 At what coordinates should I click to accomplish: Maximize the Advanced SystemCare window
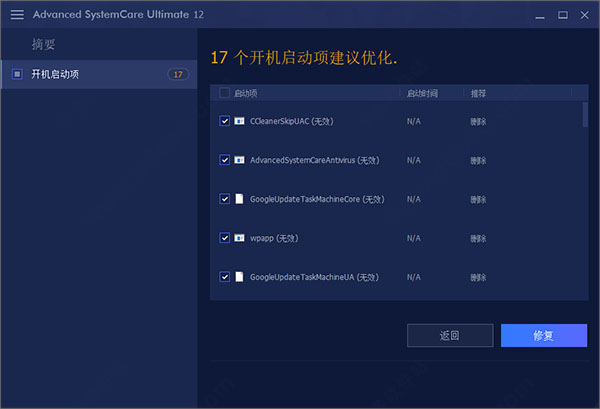click(x=562, y=15)
